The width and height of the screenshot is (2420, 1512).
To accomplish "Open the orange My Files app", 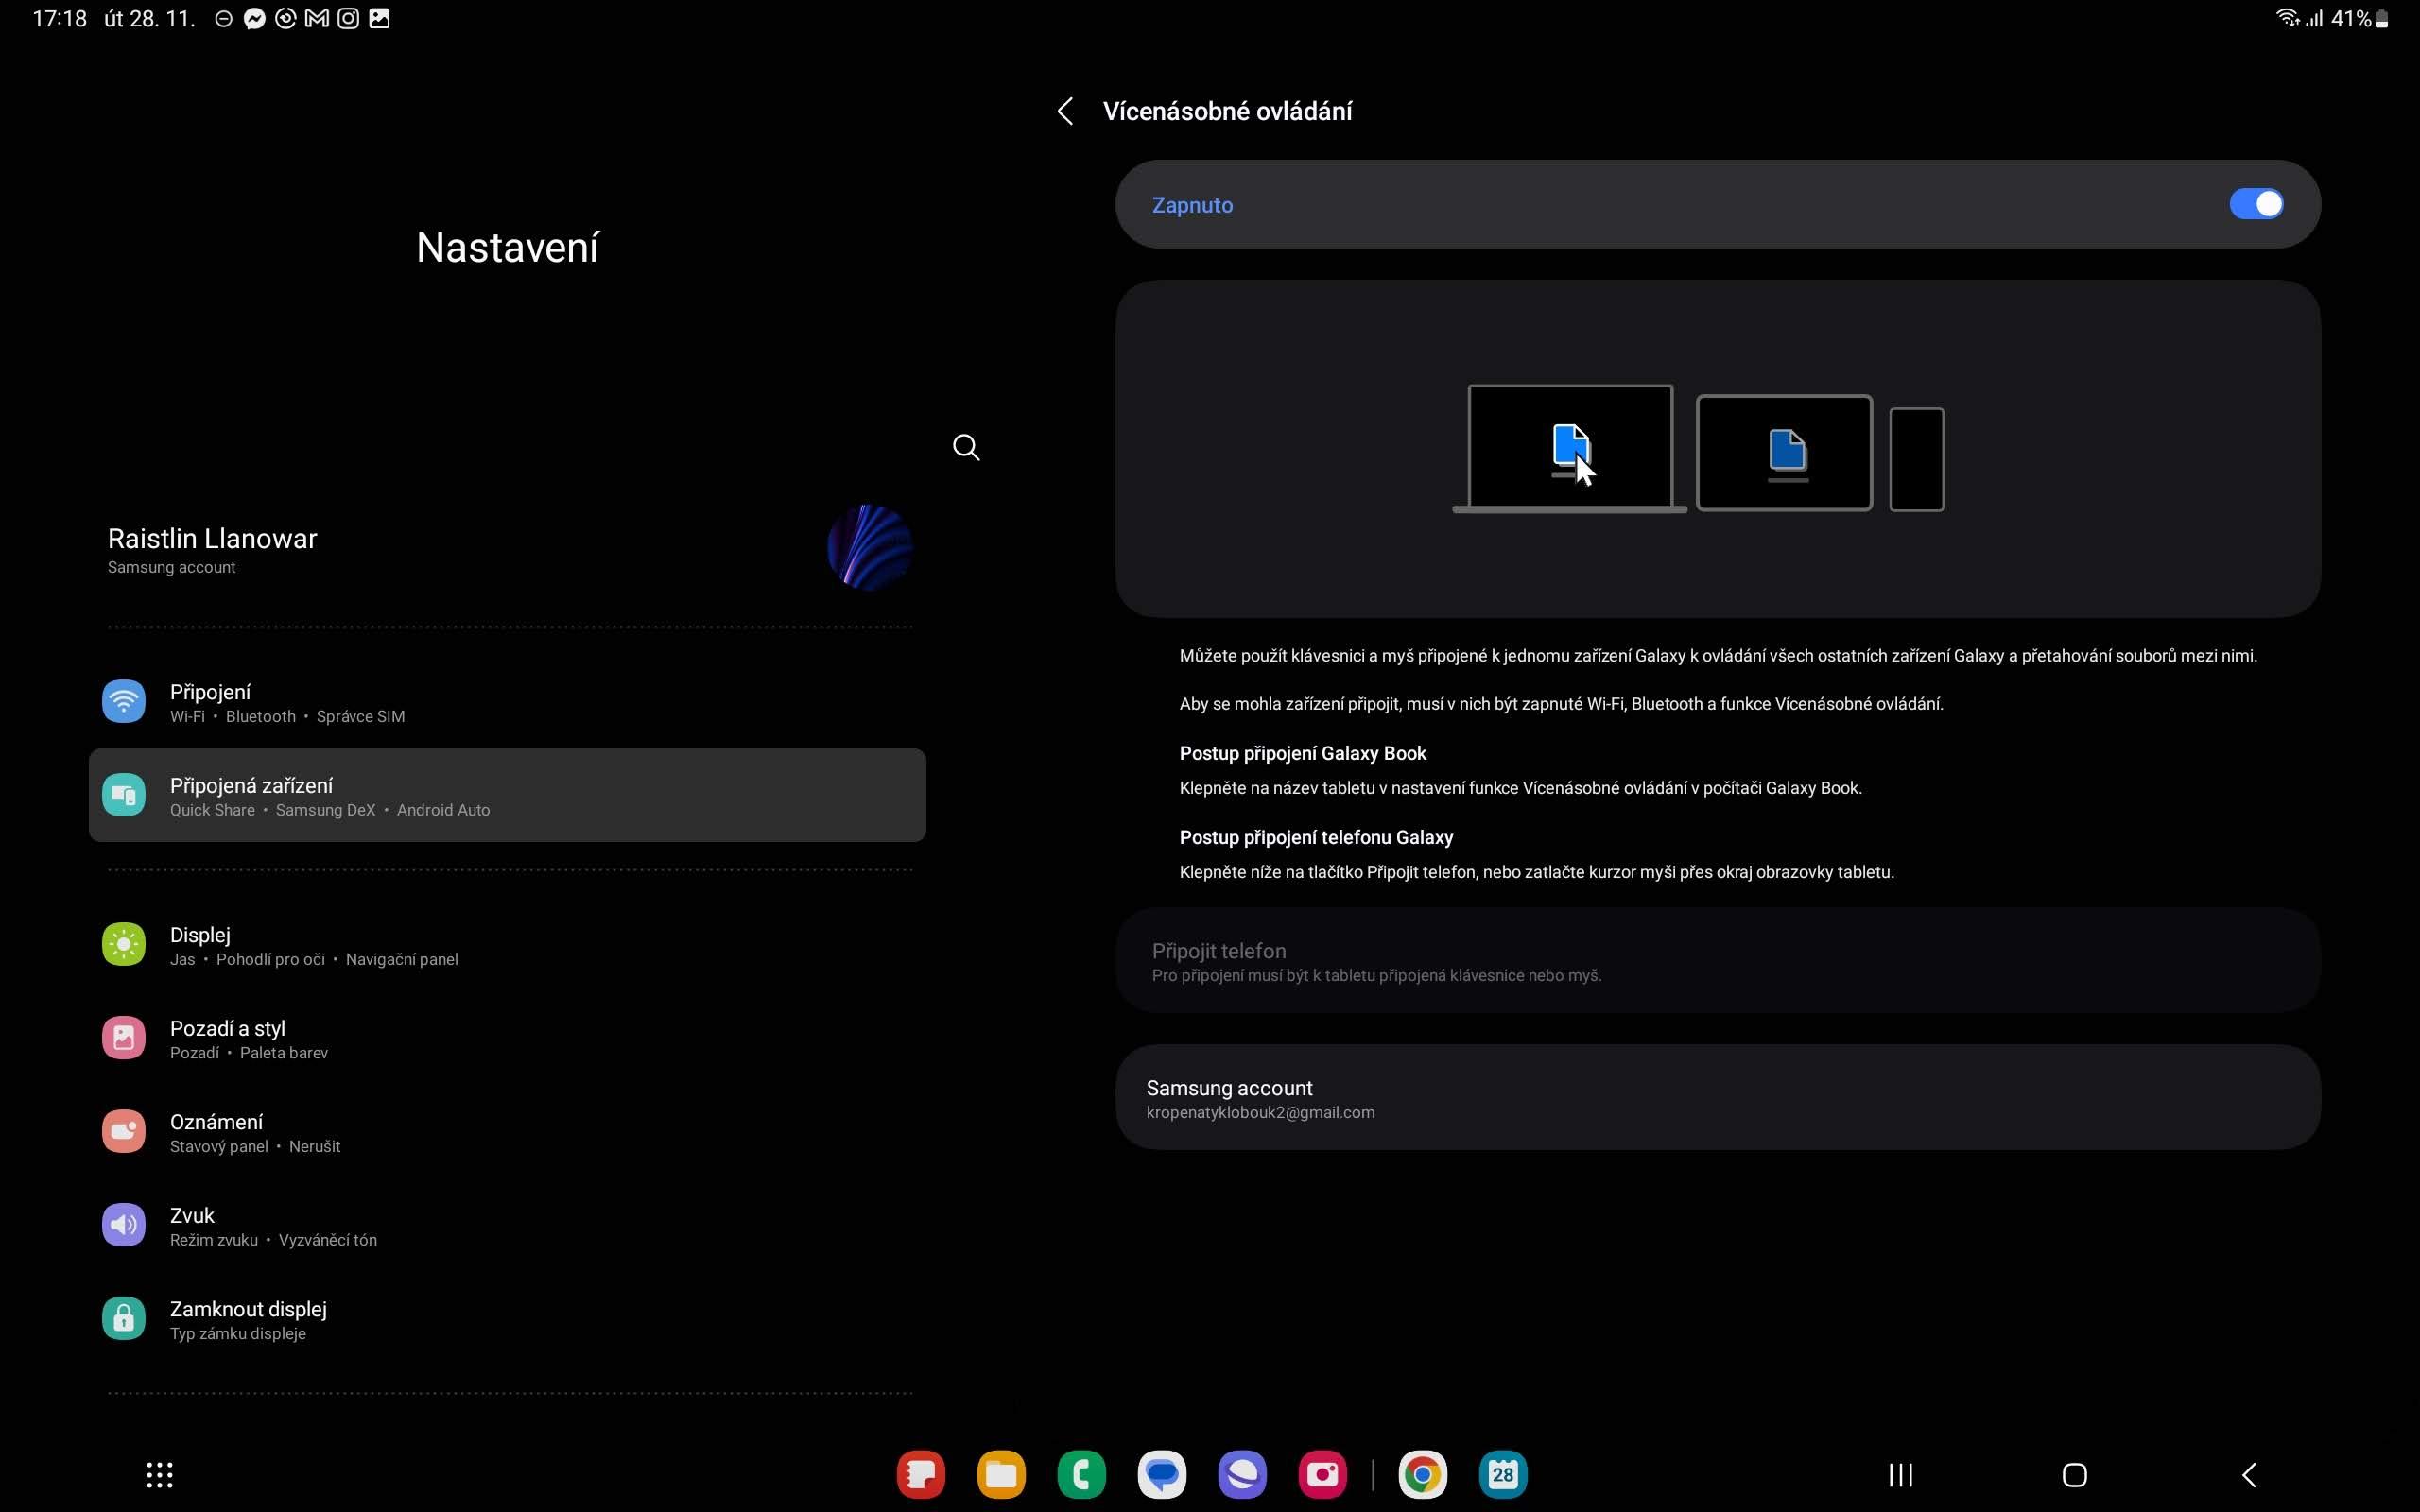I will click(1001, 1475).
